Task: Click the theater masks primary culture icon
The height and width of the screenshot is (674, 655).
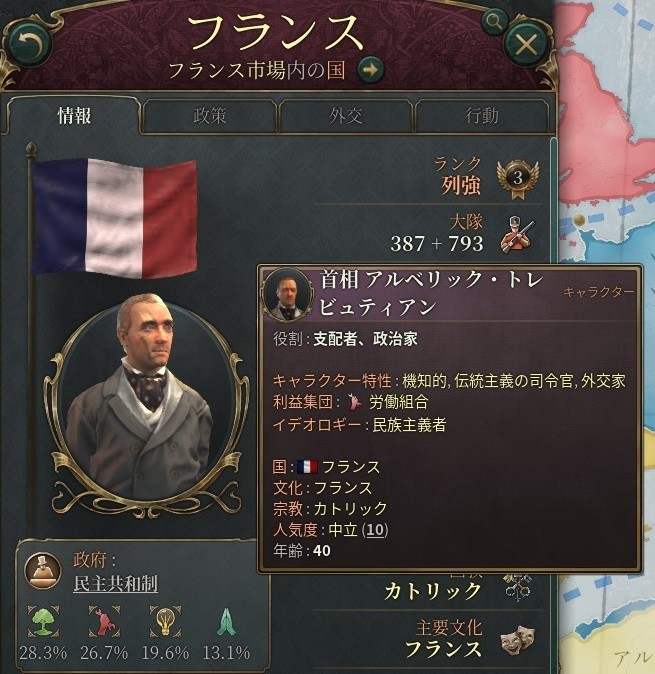Action: click(x=517, y=640)
